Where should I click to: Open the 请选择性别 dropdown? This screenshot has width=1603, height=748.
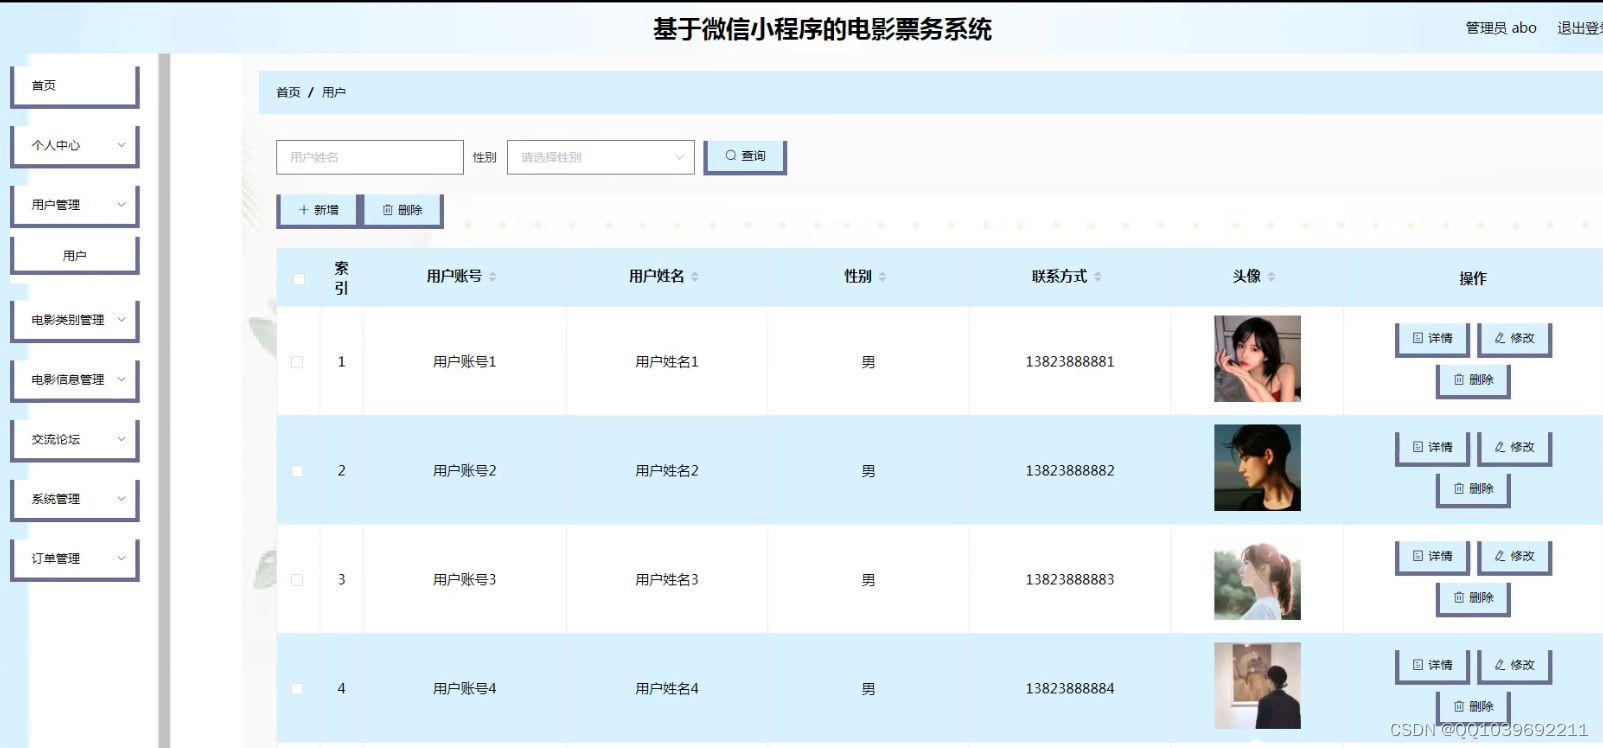(601, 157)
